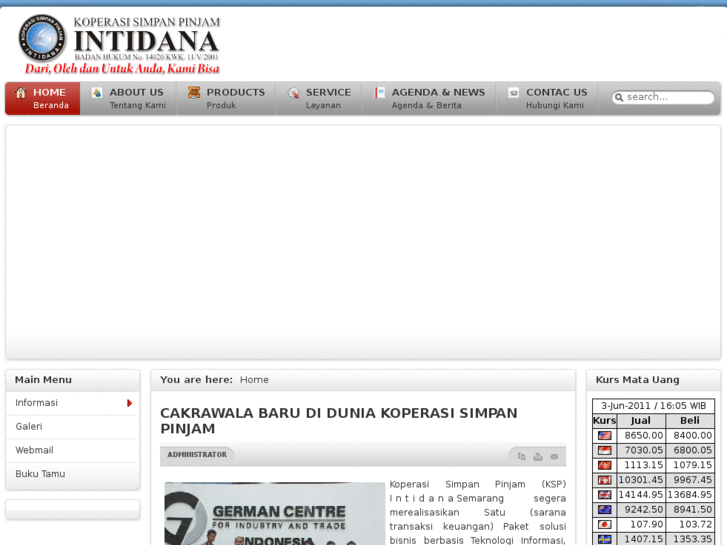The width and height of the screenshot is (727, 545).
Task: Click the Singapore flag in currency table
Action: pos(605,450)
